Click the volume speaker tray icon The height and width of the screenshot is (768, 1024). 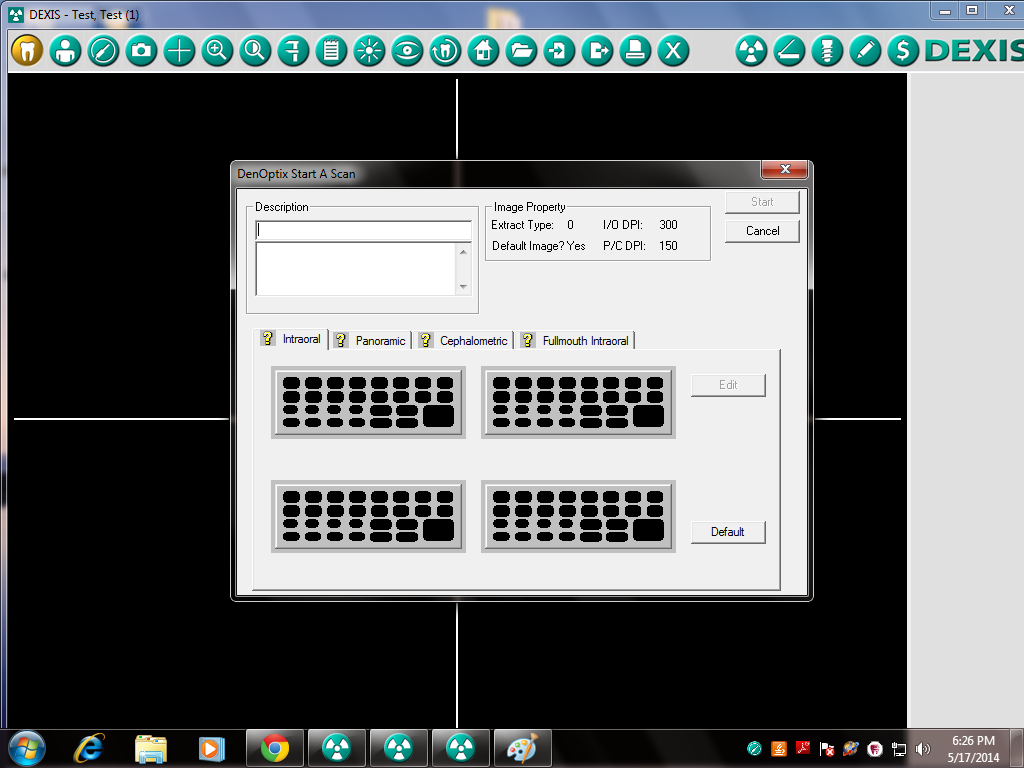click(x=922, y=749)
